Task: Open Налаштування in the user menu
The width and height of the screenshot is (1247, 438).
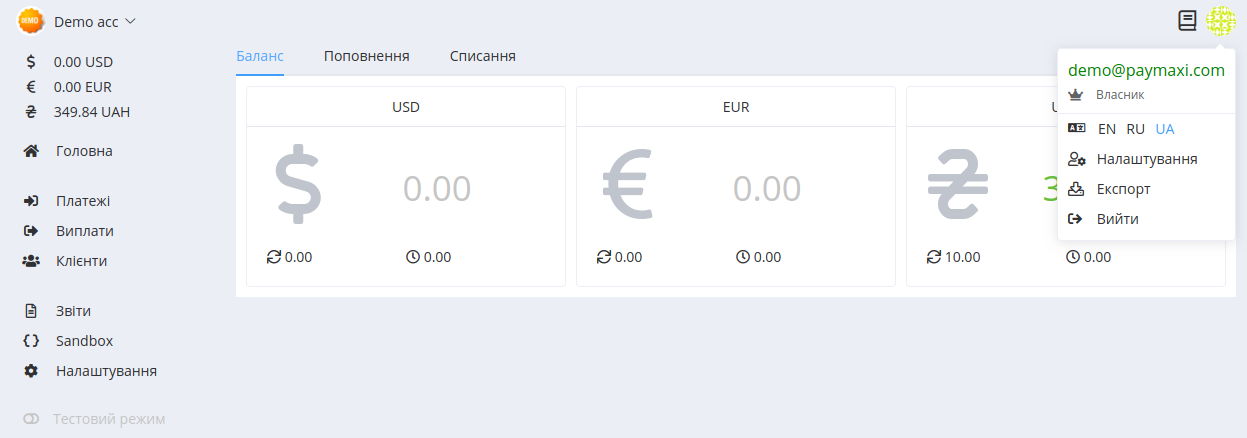Action: click(x=1146, y=159)
